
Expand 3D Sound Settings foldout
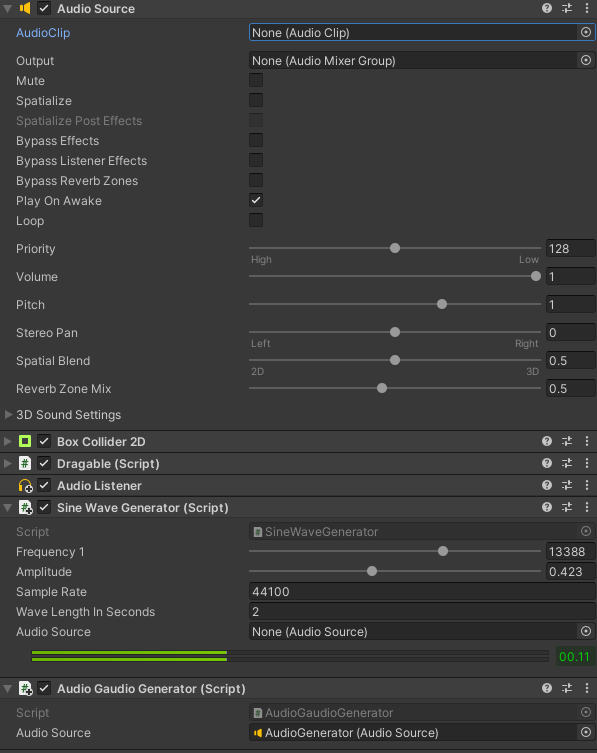point(8,414)
